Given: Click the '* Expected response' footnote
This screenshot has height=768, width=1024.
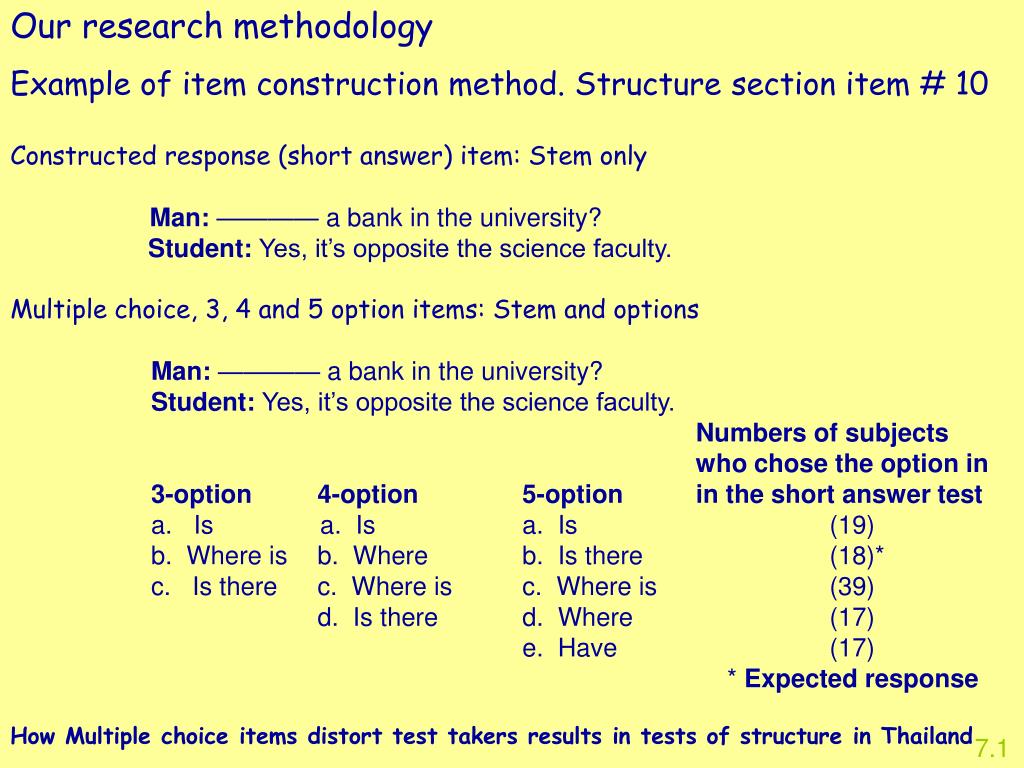Looking at the screenshot, I should [853, 679].
